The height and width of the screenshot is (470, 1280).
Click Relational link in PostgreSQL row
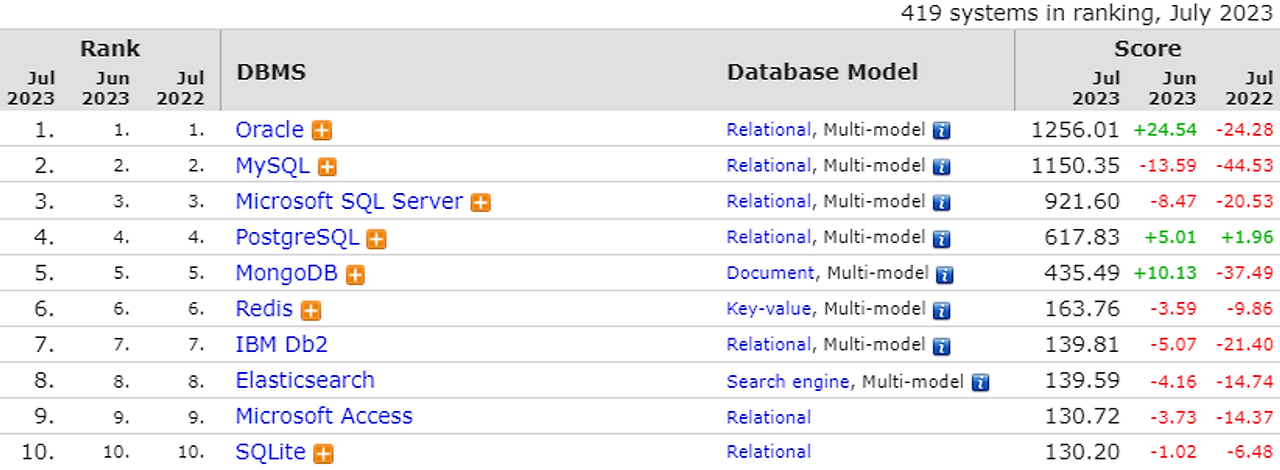click(769, 238)
